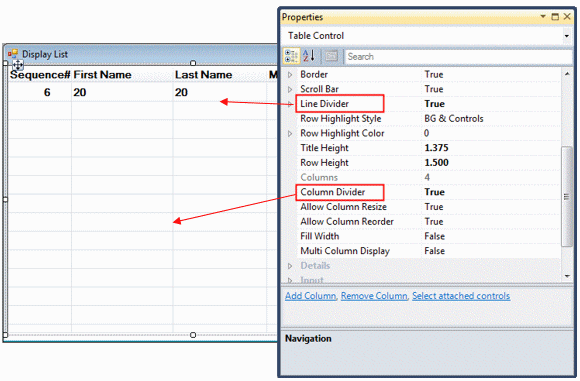580x381 pixels.
Task: Close the Properties panel
Action: click(x=567, y=17)
